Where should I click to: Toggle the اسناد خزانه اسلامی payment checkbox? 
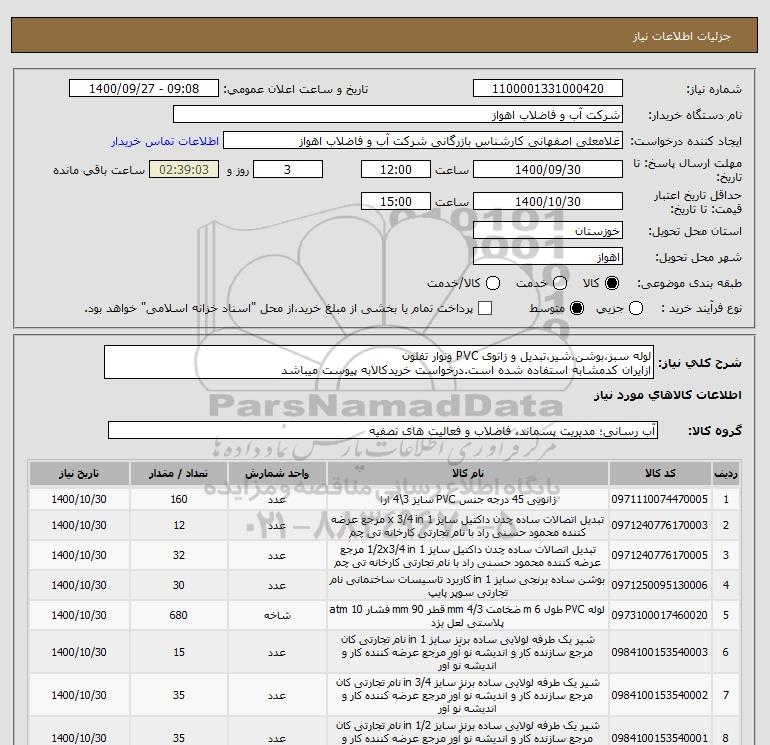pyautogui.click(x=485, y=308)
